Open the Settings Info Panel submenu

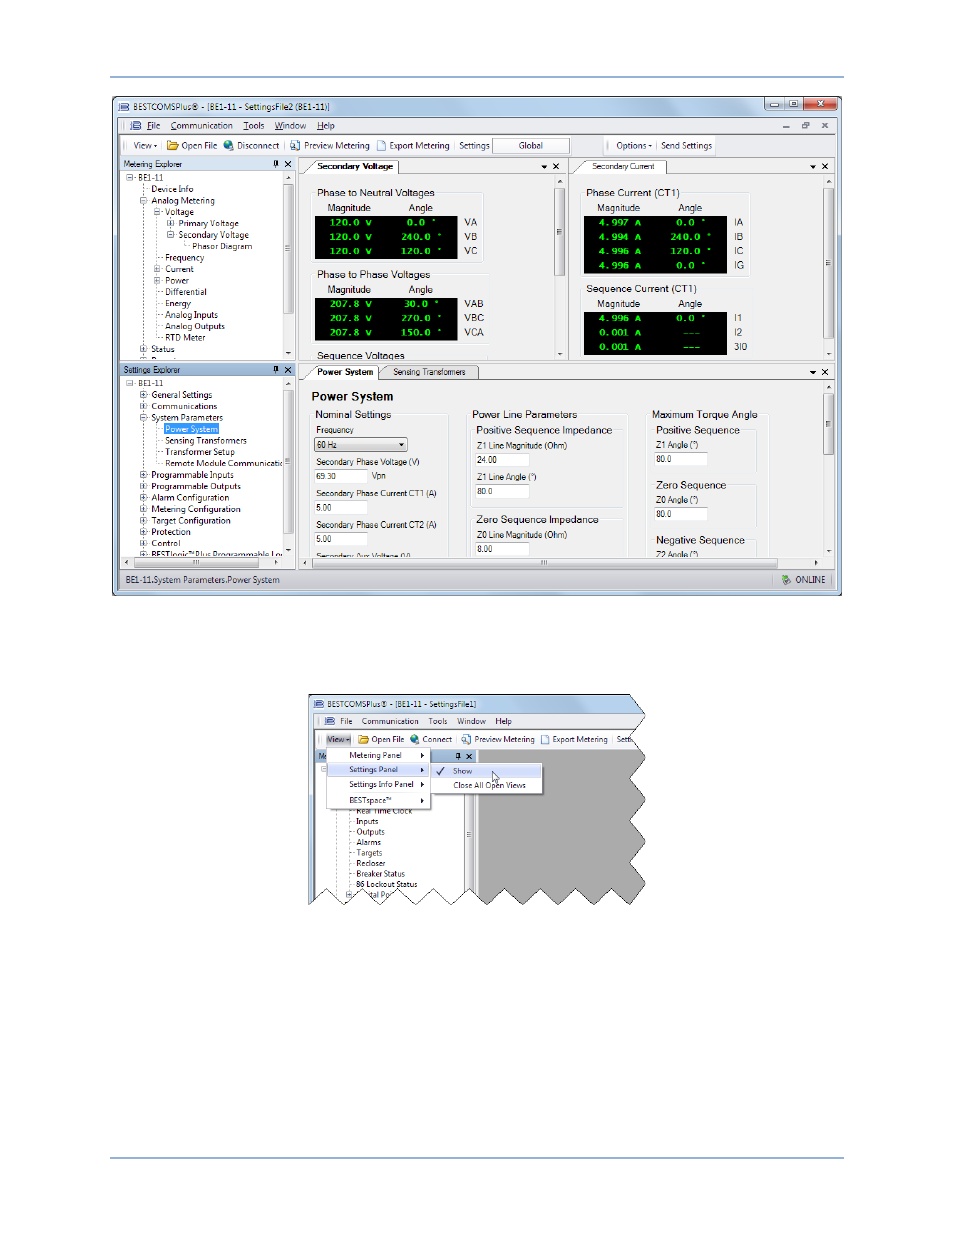(x=379, y=785)
